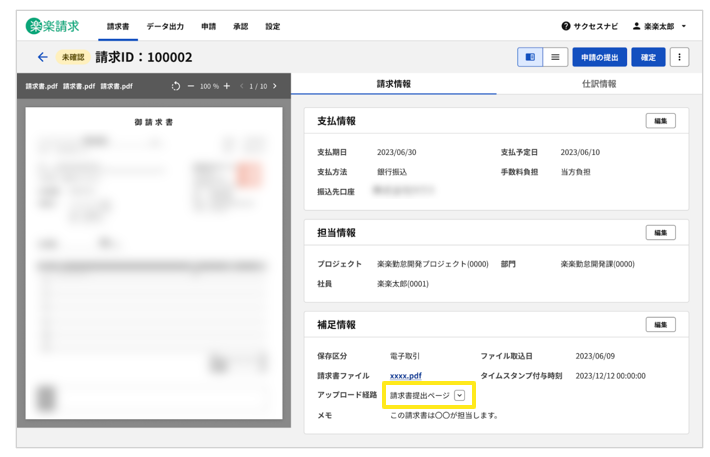Viewport: 710px width, 457px height.
Task: Zoom out the PDF with minus icon
Action: (x=191, y=87)
